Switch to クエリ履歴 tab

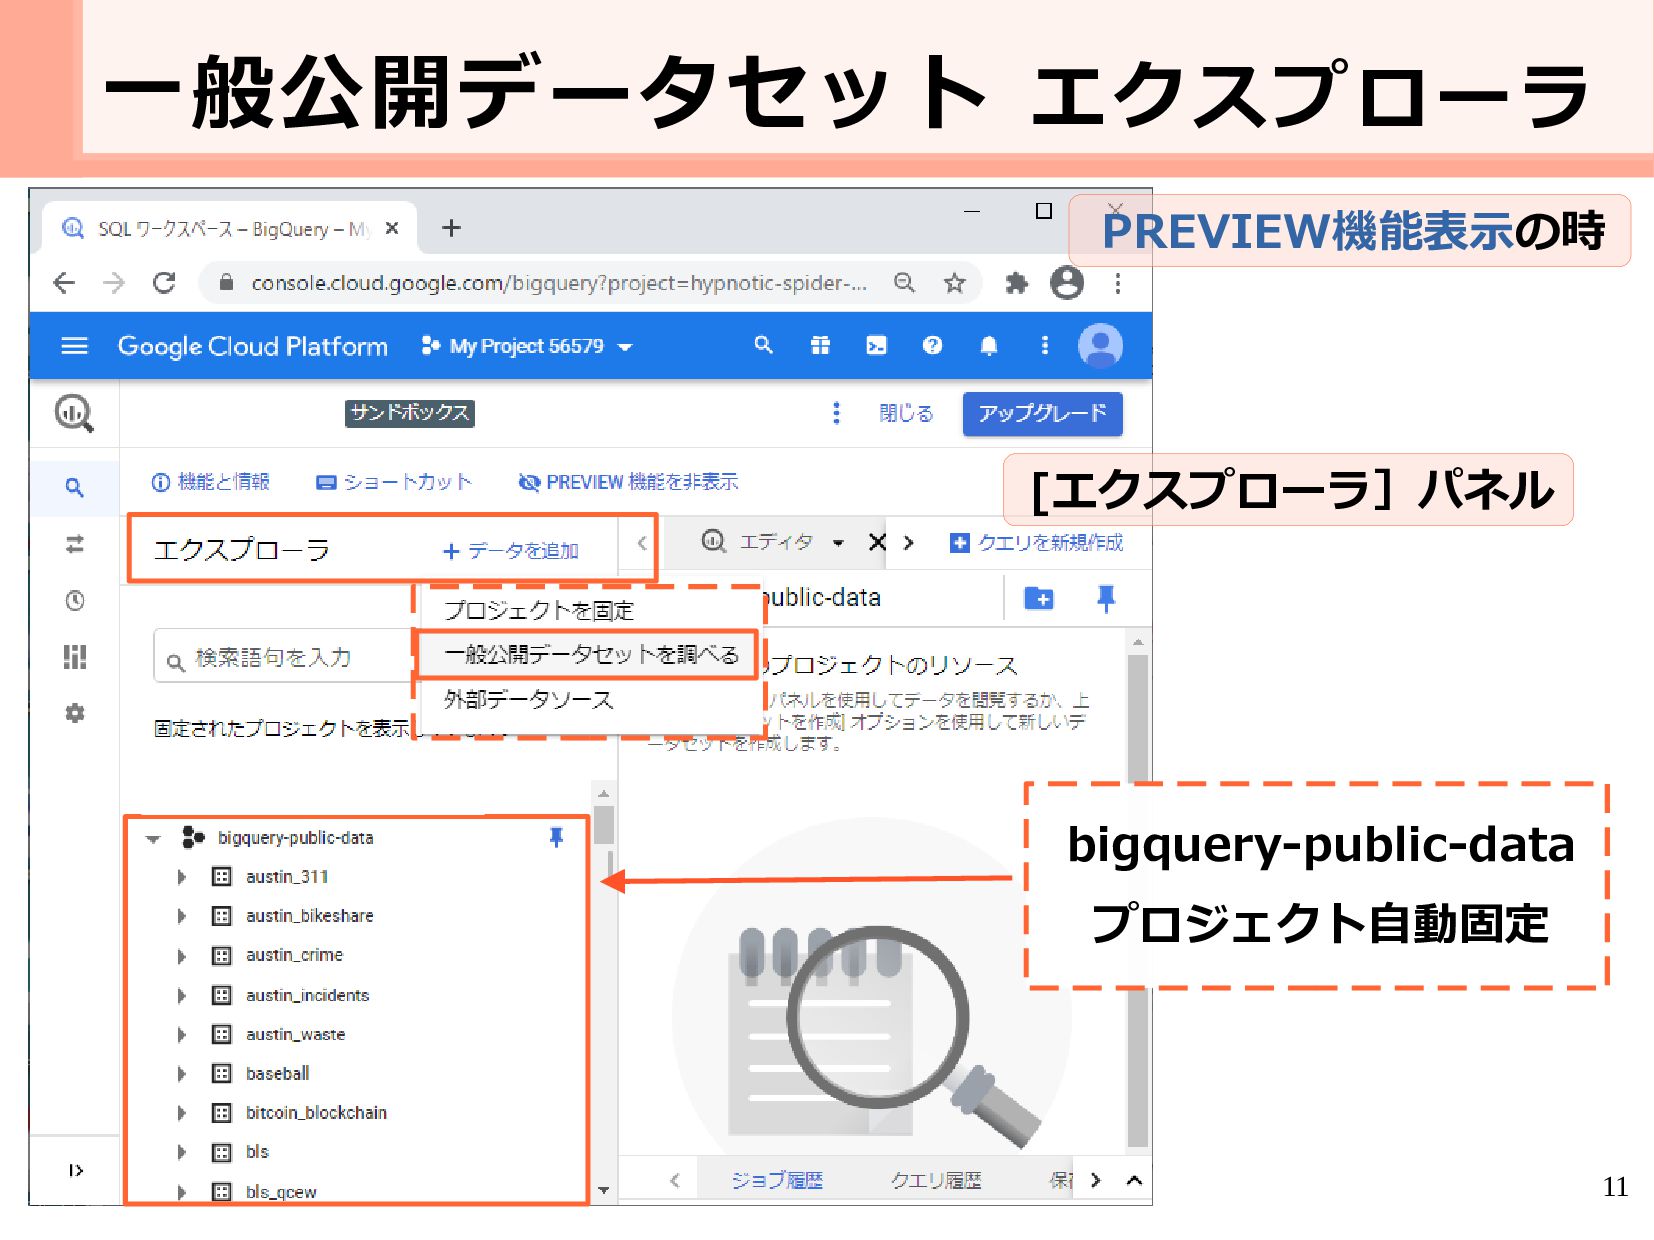coord(935,1180)
